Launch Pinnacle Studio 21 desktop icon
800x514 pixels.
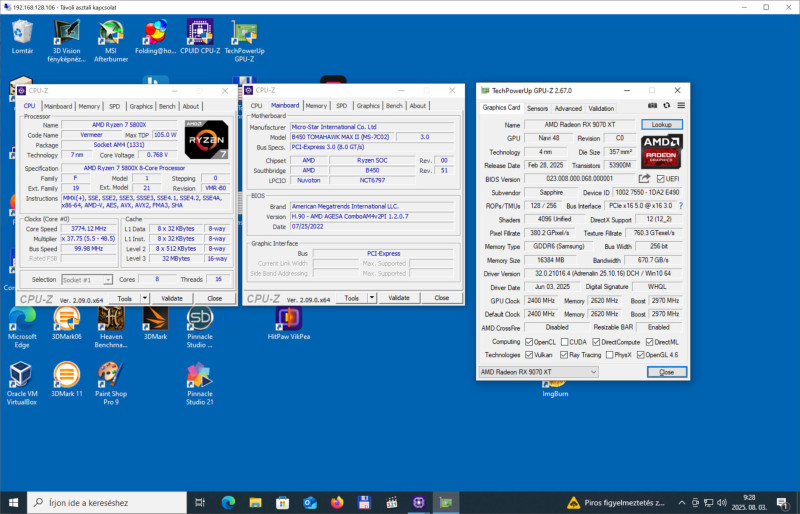[200, 383]
